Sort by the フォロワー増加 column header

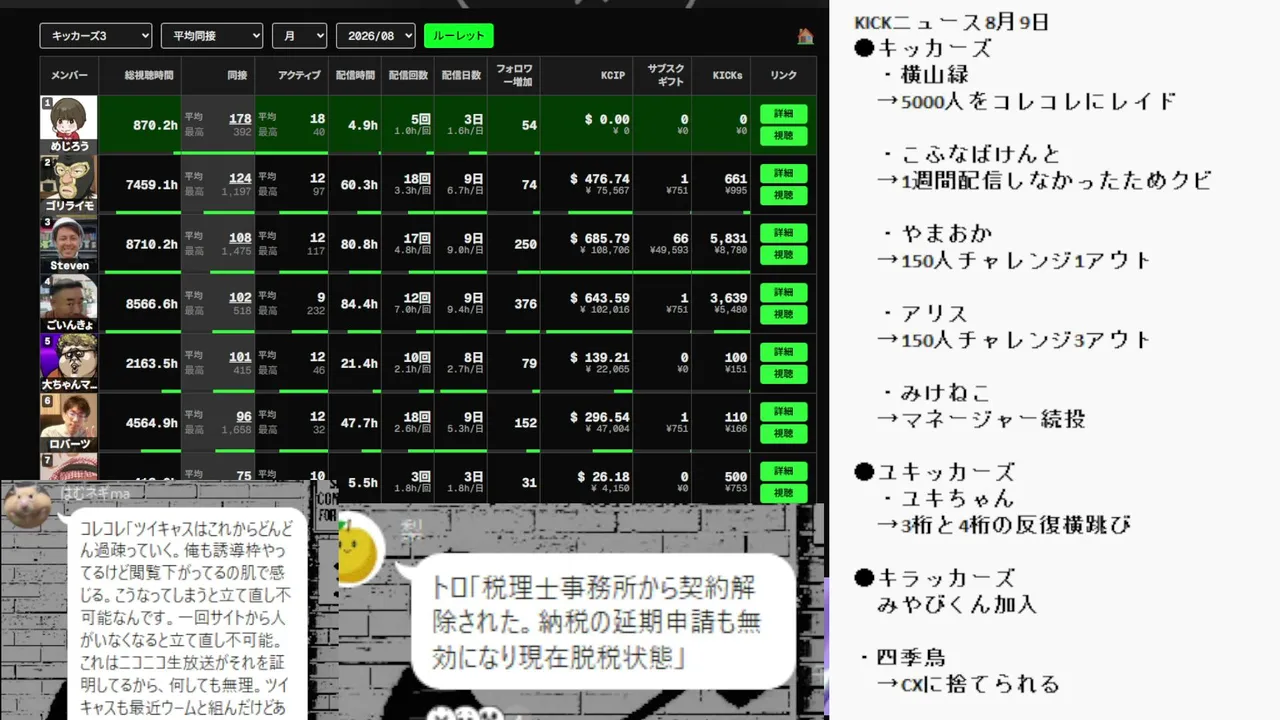click(514, 75)
